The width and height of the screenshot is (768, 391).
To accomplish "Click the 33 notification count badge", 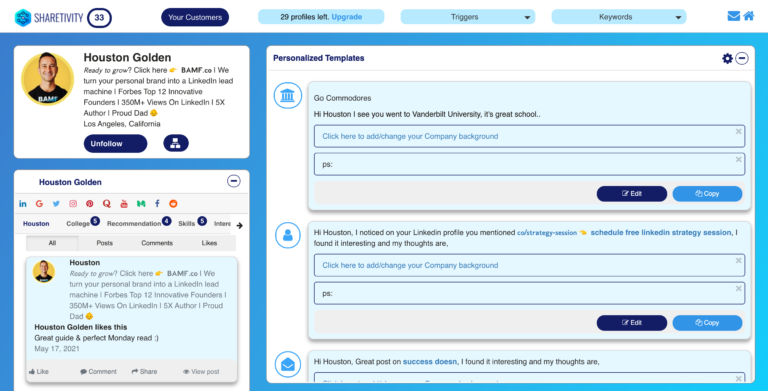I will [x=99, y=18].
